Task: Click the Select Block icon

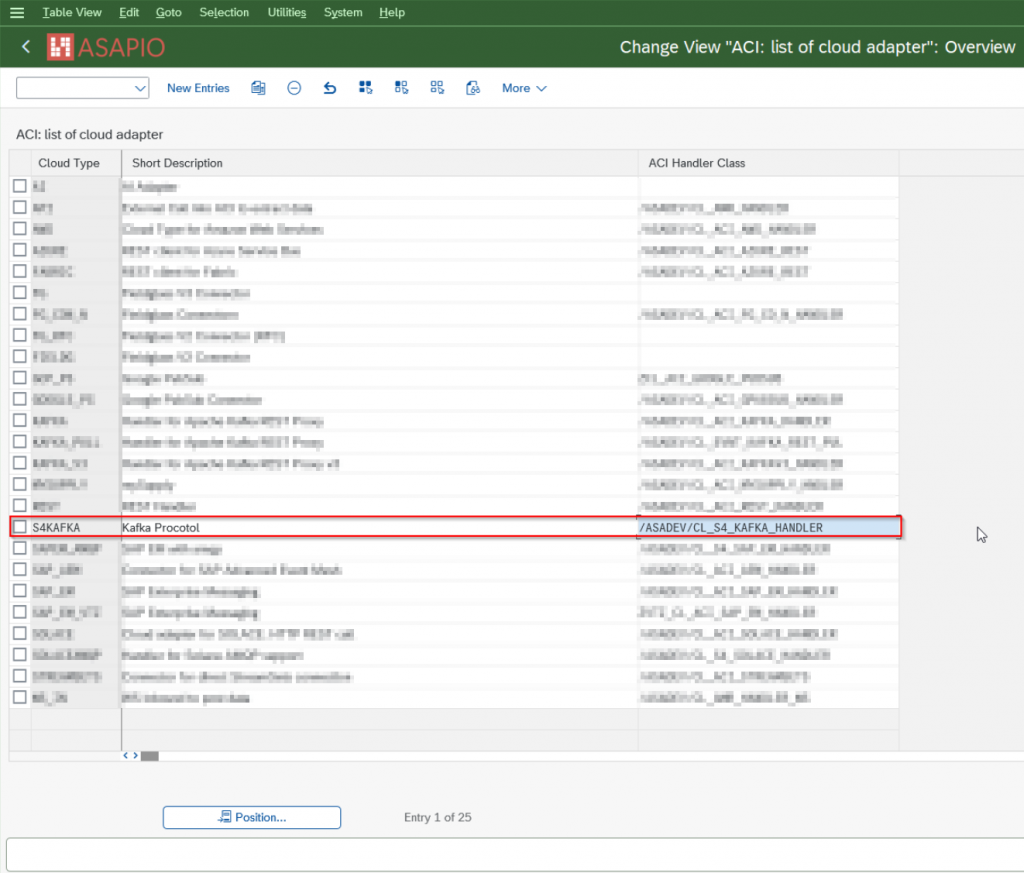Action: 401,88
